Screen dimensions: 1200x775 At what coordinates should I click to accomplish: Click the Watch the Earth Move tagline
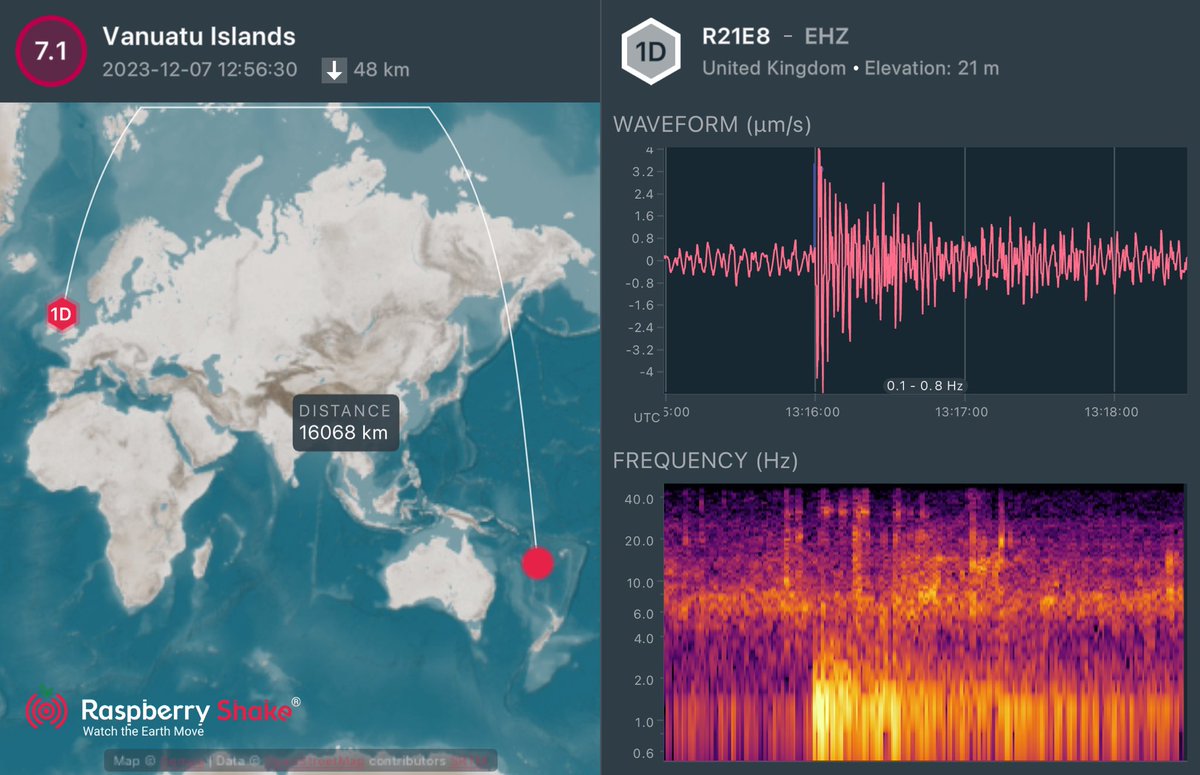click(x=143, y=731)
